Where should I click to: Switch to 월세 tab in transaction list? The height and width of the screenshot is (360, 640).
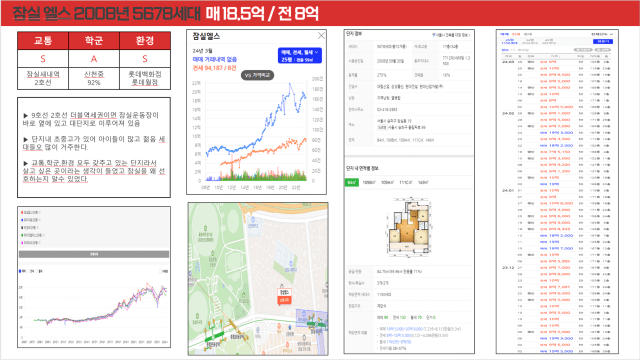(528, 34)
